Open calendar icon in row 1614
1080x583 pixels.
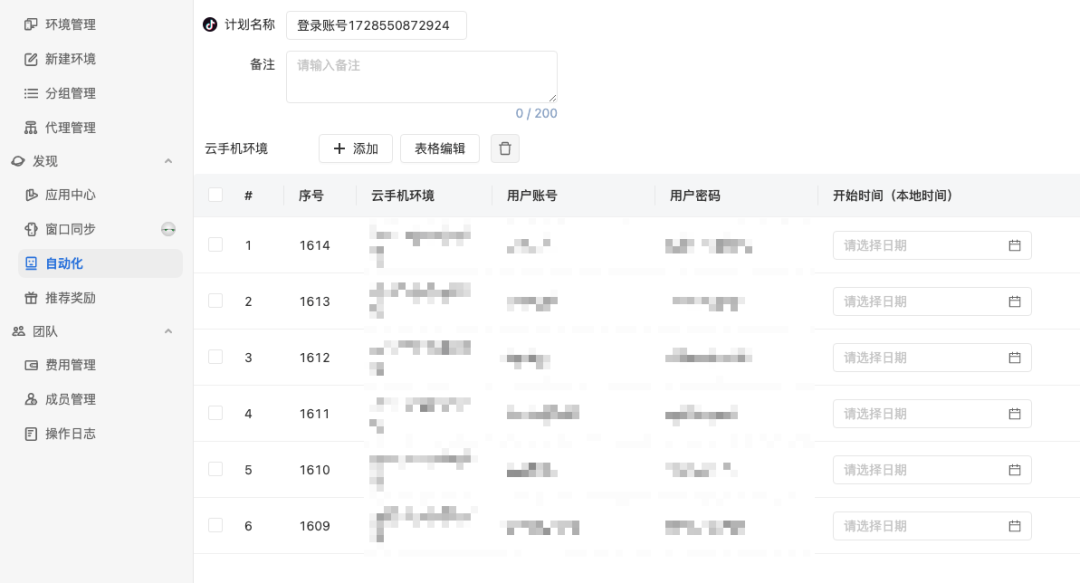click(x=1014, y=246)
